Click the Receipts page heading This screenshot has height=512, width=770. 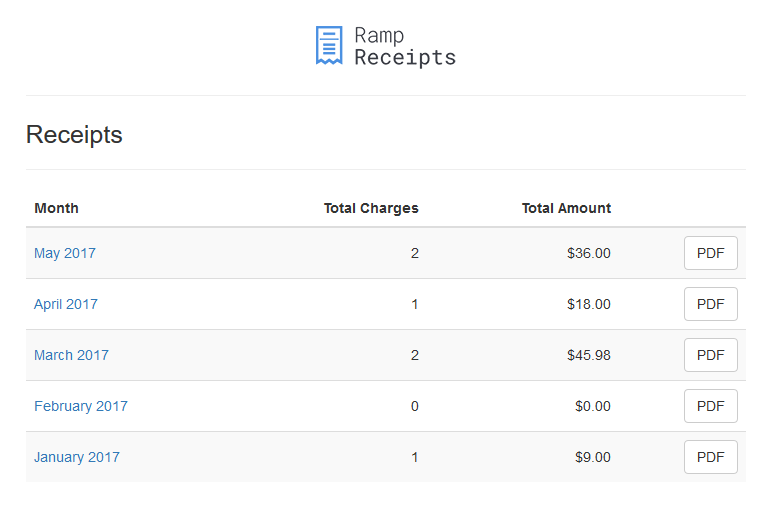(74, 135)
